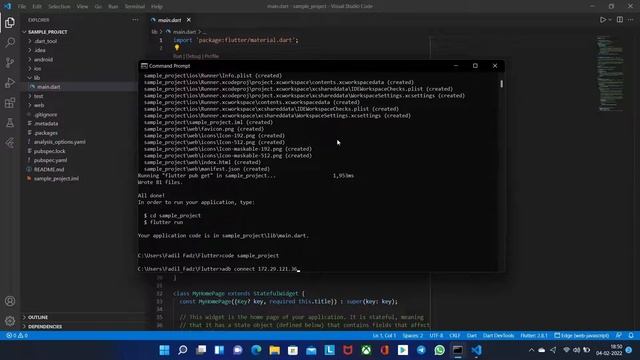The height and width of the screenshot is (360, 640).
Task: Open the View menu
Action: [x=82, y=7]
